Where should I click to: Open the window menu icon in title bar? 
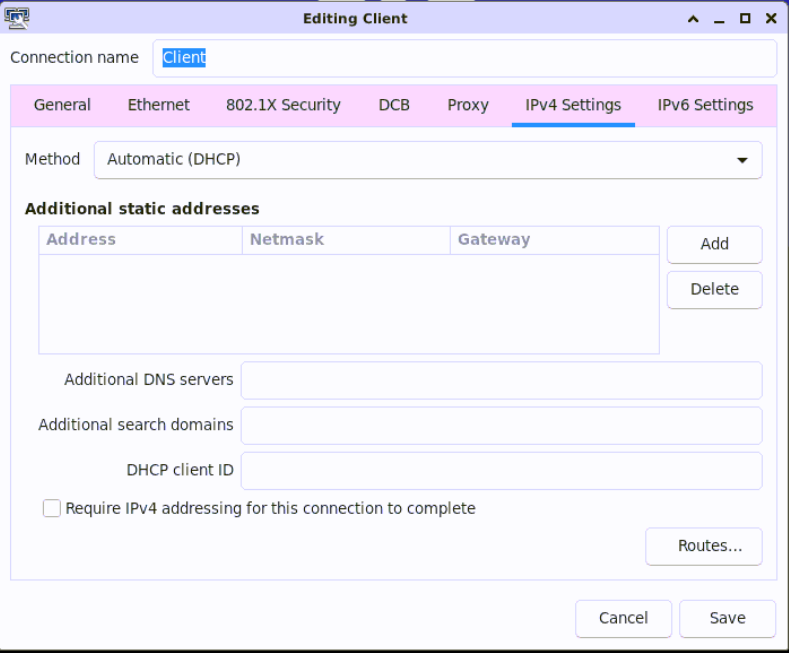[x=17, y=17]
